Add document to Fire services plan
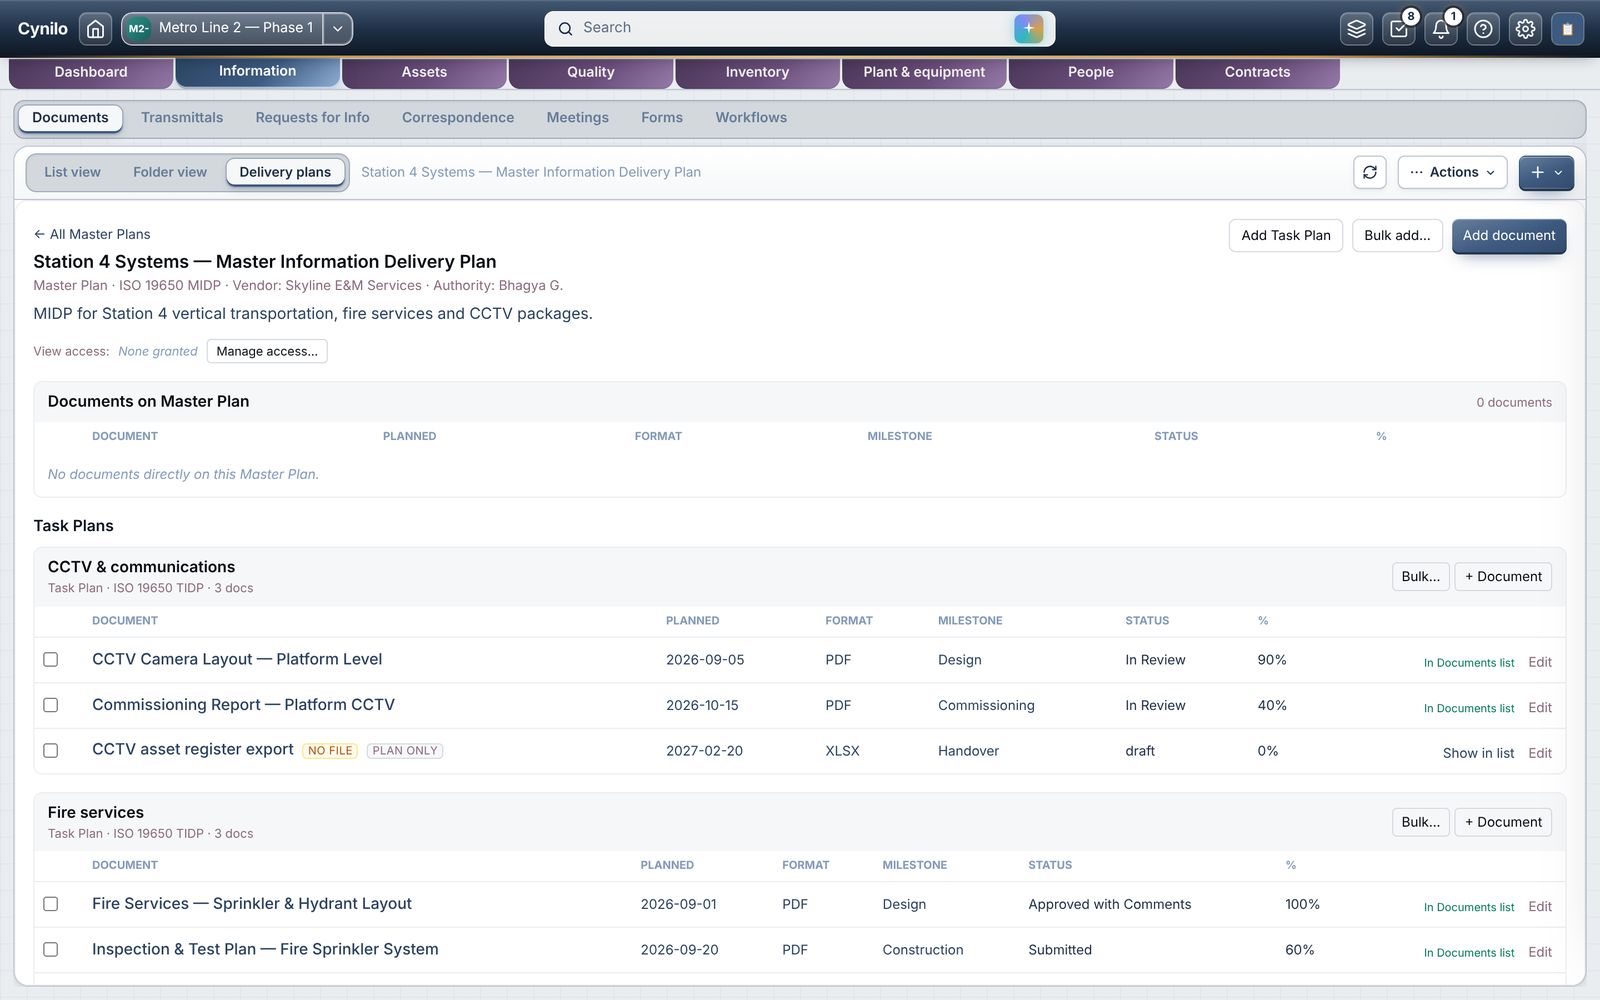 coord(1503,822)
